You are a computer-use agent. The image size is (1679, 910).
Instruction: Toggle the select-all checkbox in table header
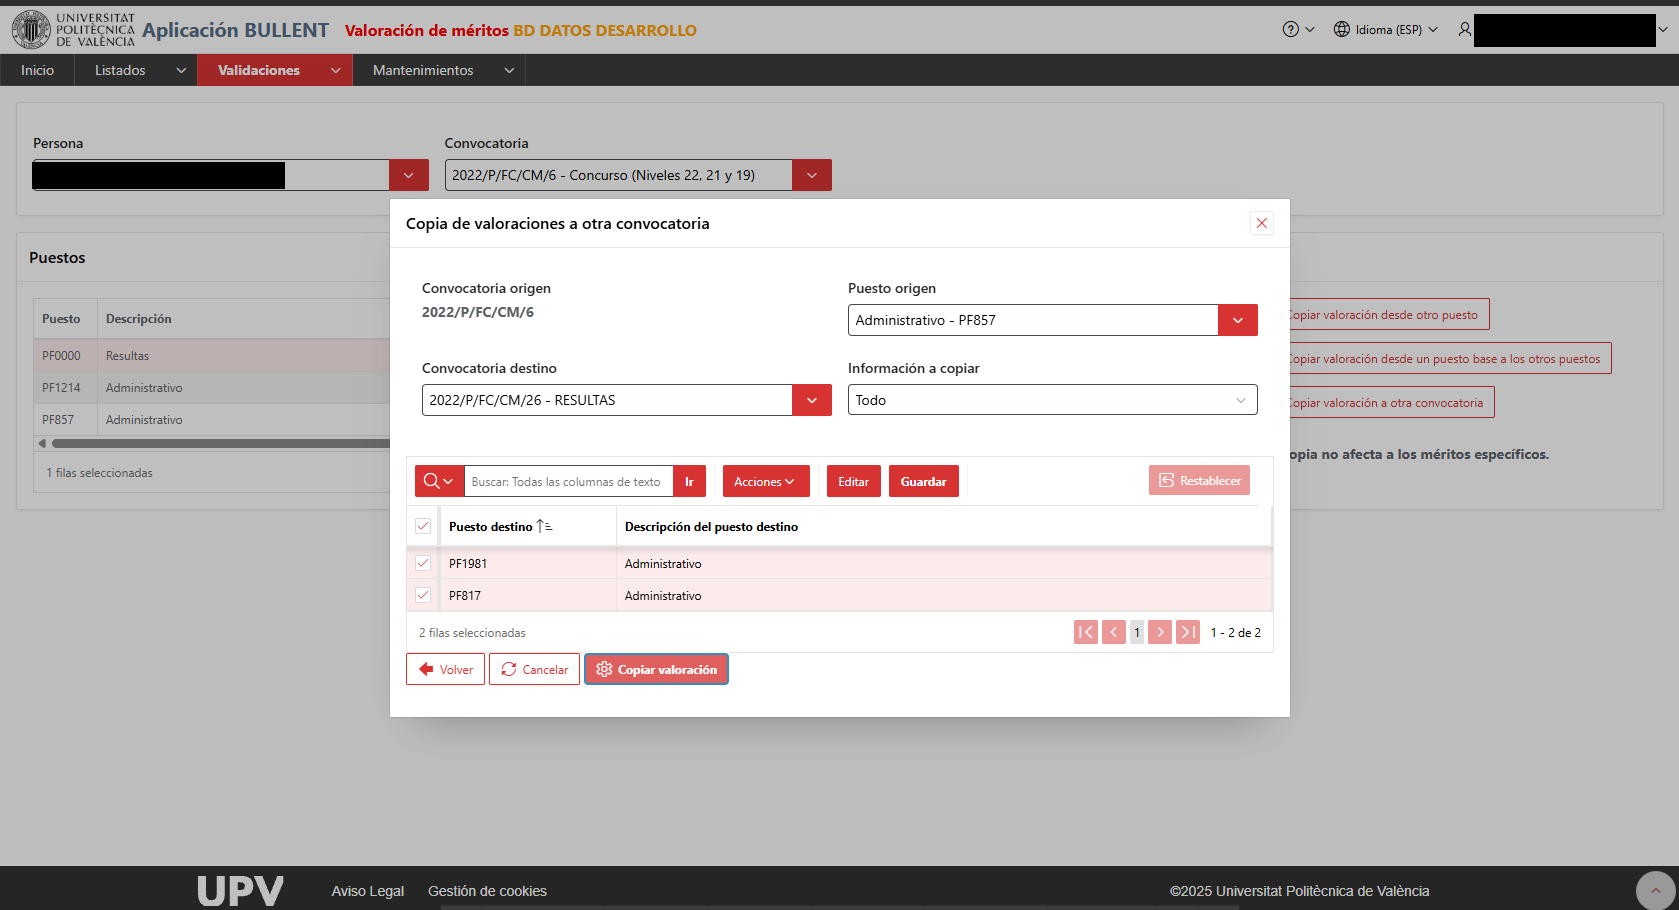pos(423,526)
